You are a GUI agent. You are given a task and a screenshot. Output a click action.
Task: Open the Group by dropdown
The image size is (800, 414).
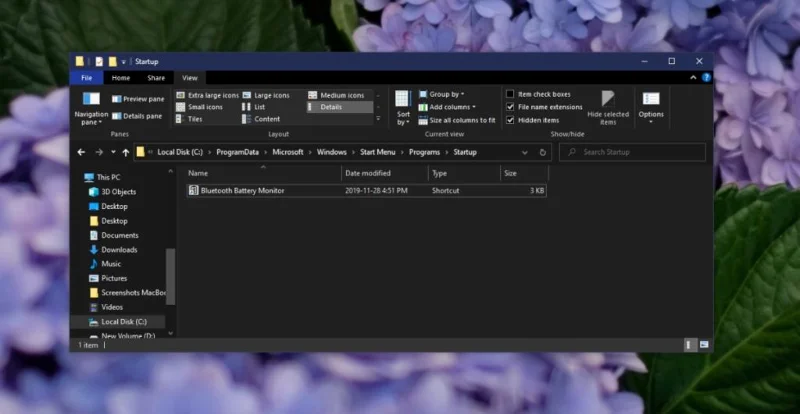coord(442,94)
